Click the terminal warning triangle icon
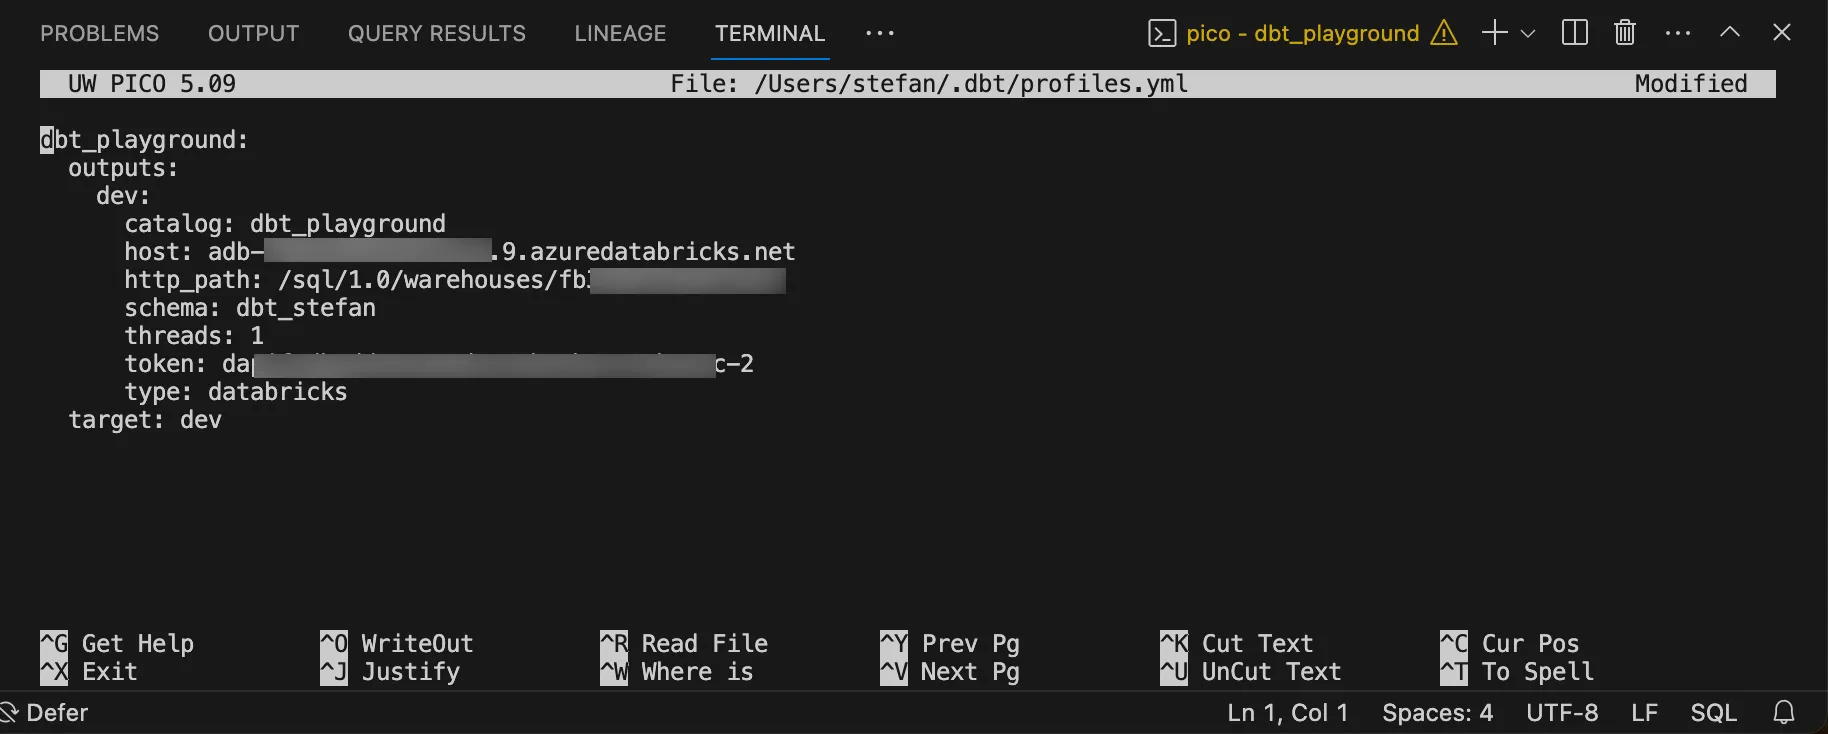The width and height of the screenshot is (1828, 734). (x=1443, y=33)
